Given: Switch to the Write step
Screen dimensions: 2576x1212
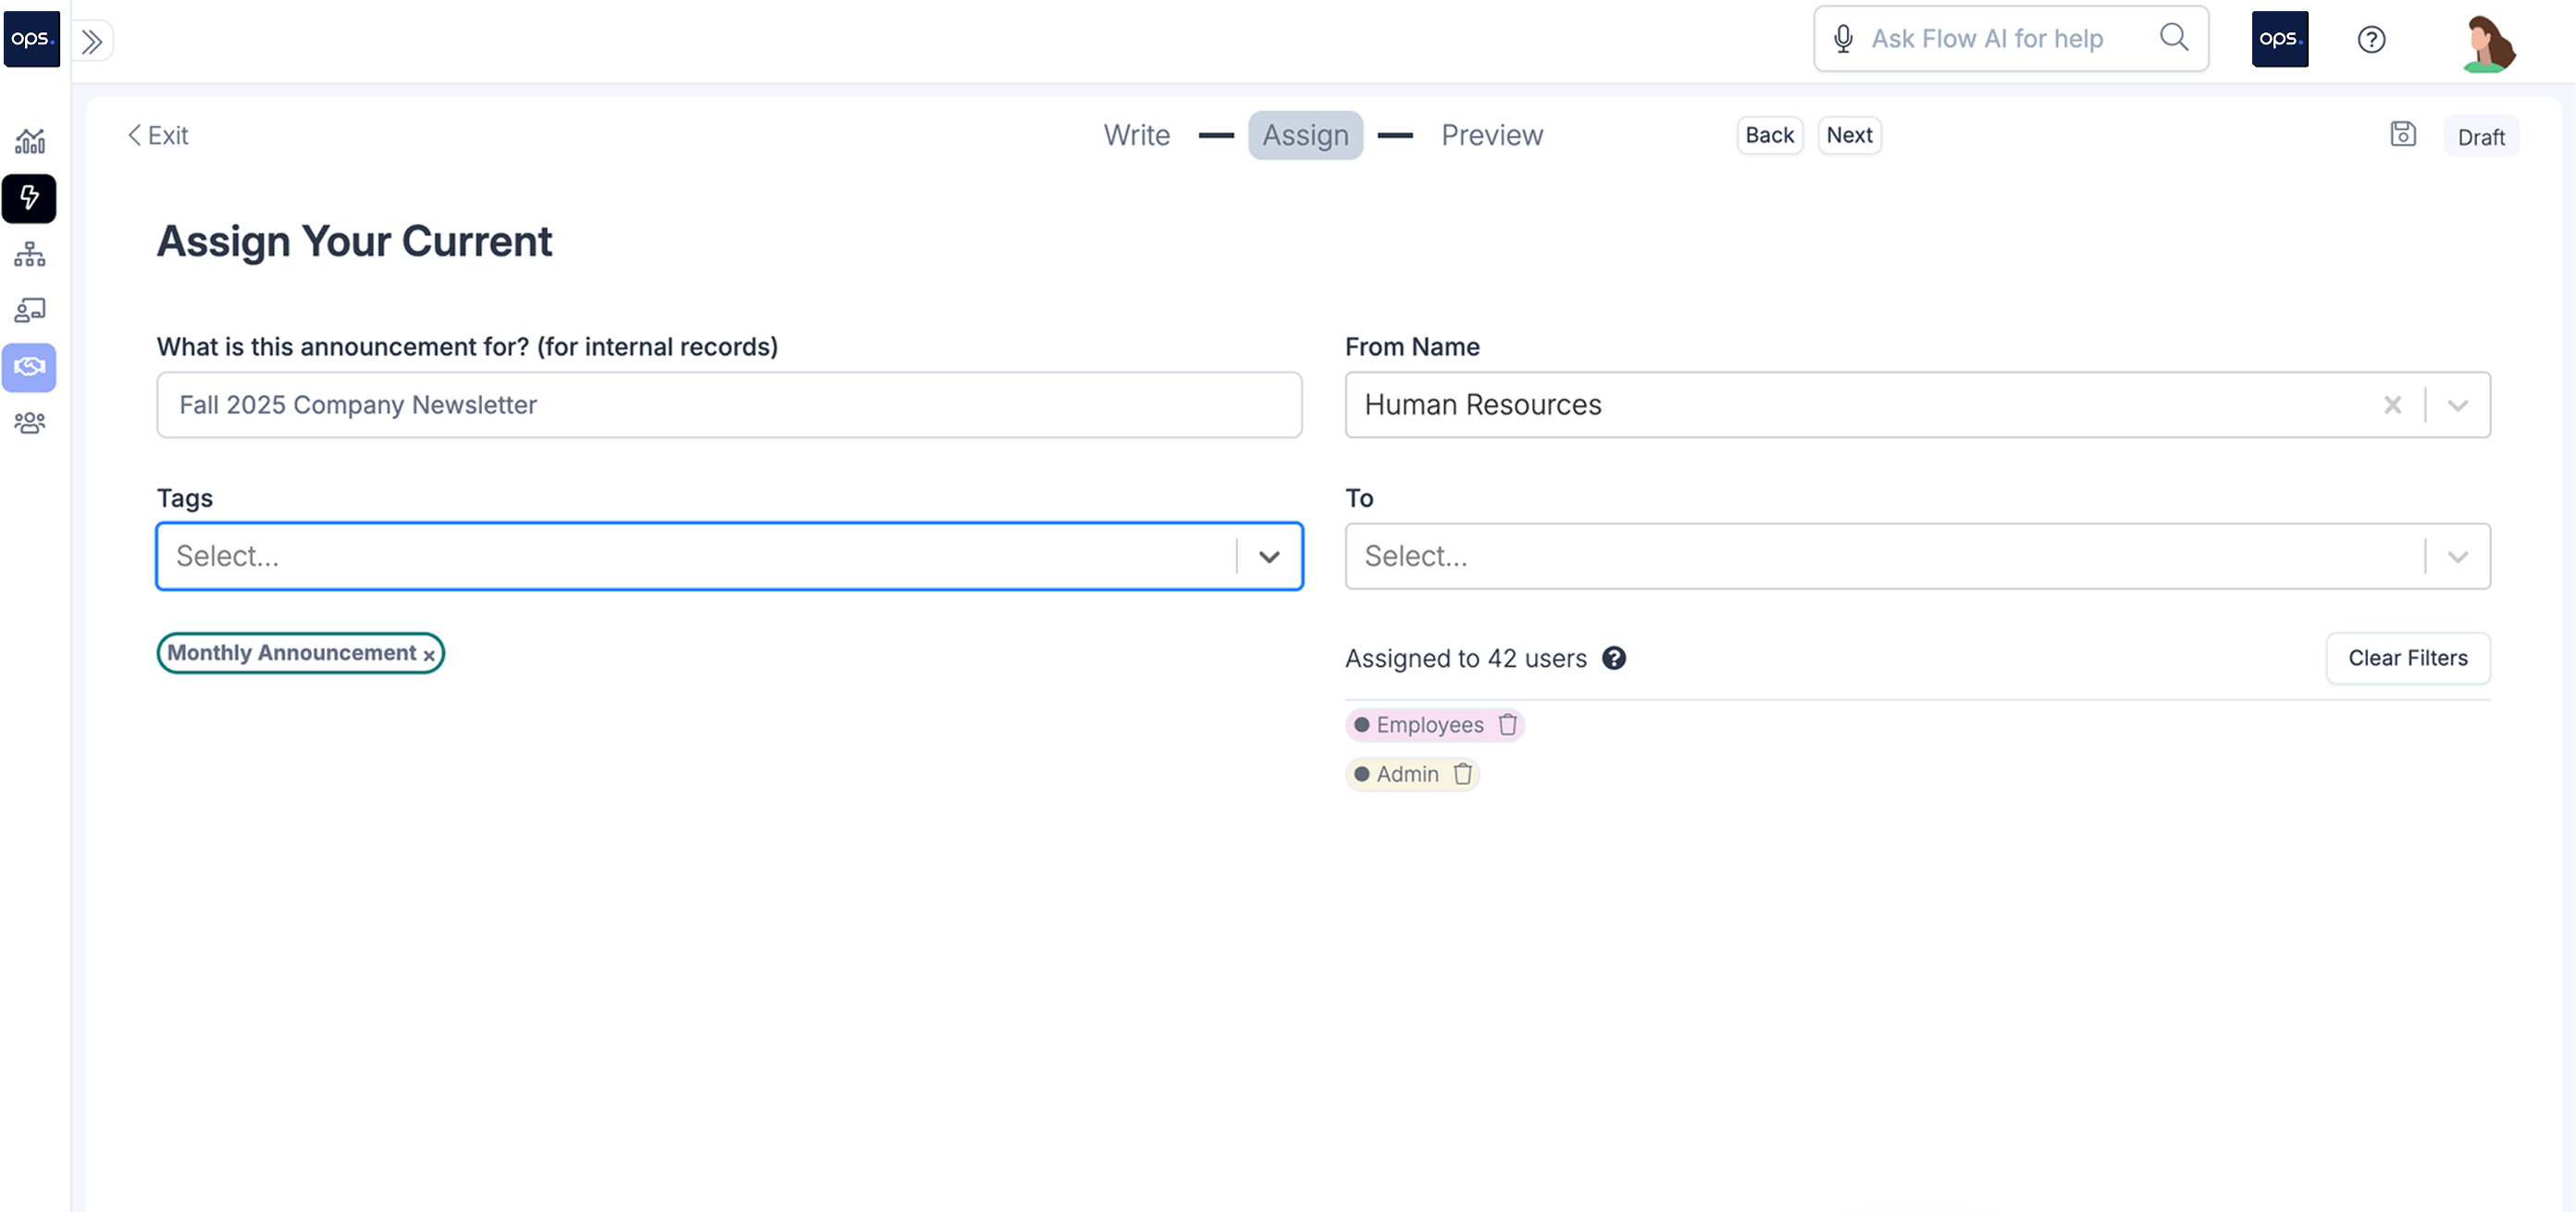Looking at the screenshot, I should tap(1136, 135).
